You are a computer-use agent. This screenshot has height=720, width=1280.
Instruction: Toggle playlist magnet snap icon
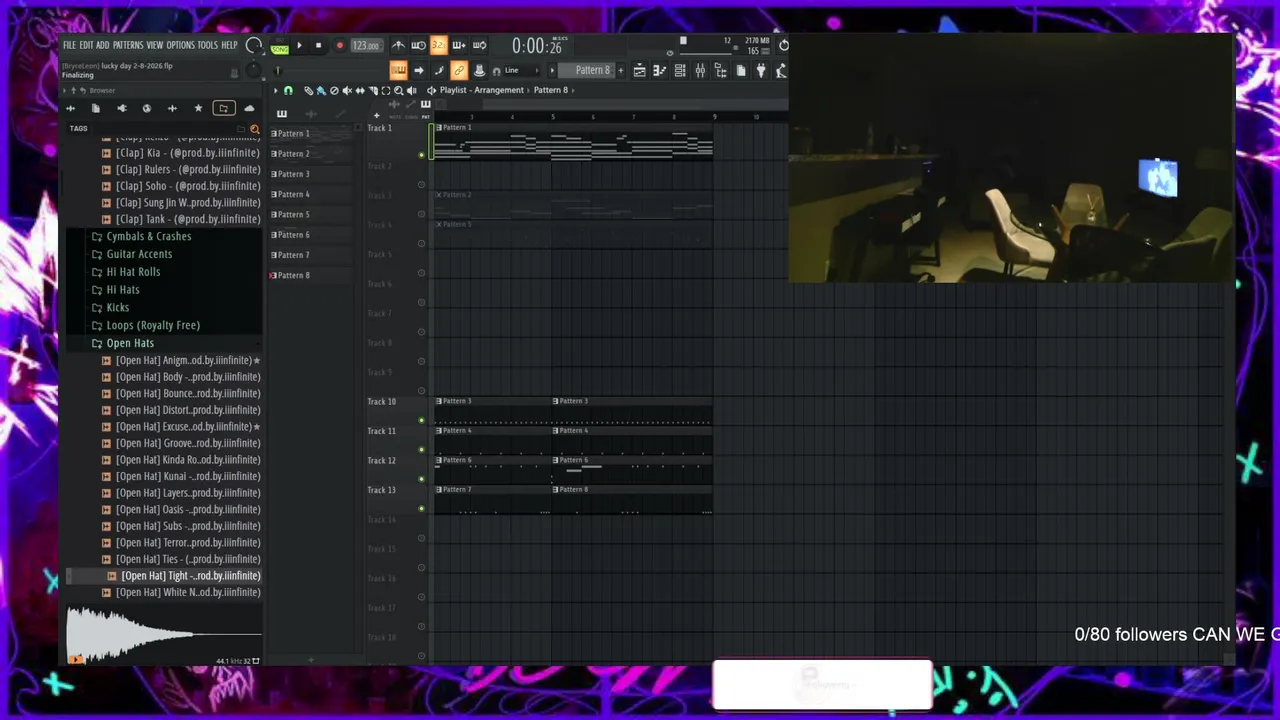288,90
